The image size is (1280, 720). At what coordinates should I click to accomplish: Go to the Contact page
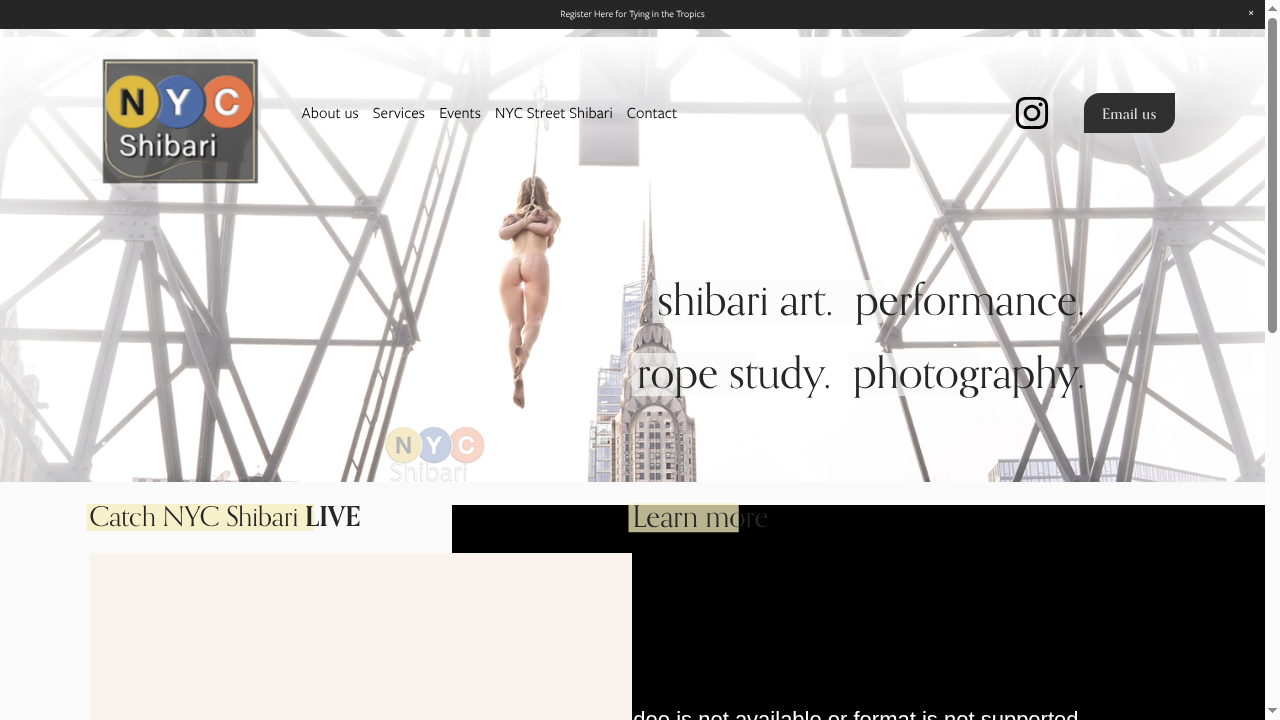[651, 113]
